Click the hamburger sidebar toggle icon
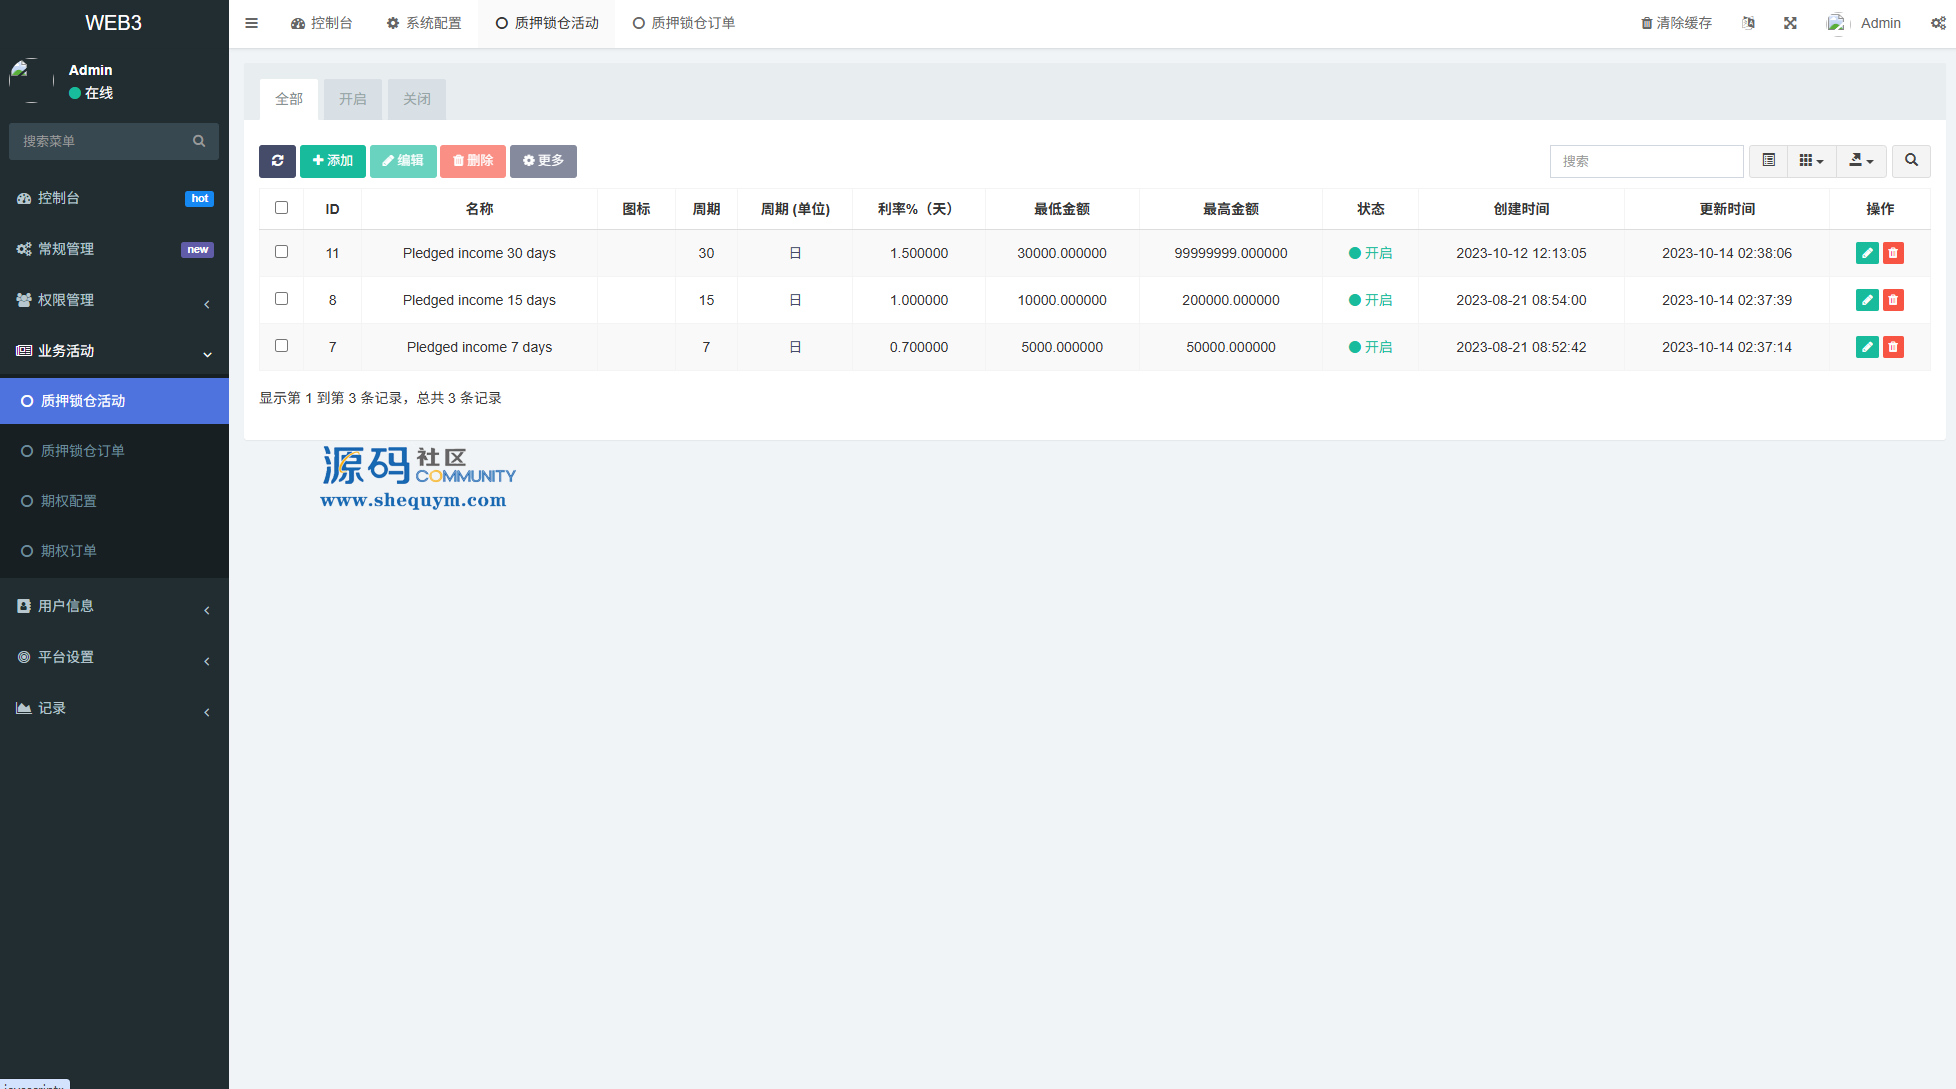The height and width of the screenshot is (1089, 1956). point(252,23)
